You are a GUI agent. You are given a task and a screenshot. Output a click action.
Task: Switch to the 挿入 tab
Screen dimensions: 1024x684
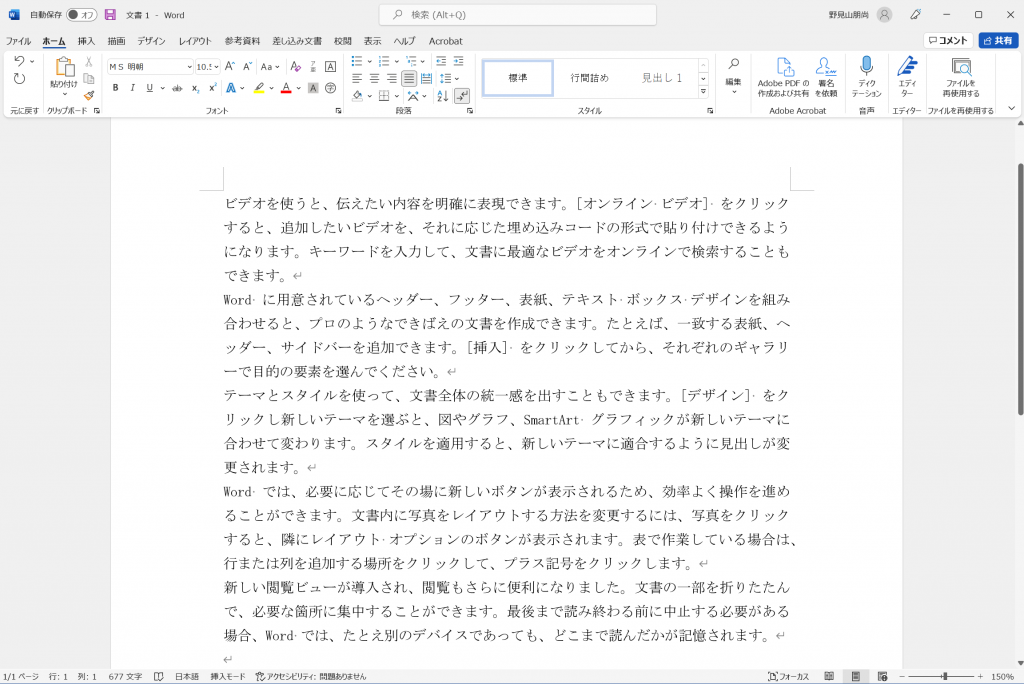coord(86,41)
